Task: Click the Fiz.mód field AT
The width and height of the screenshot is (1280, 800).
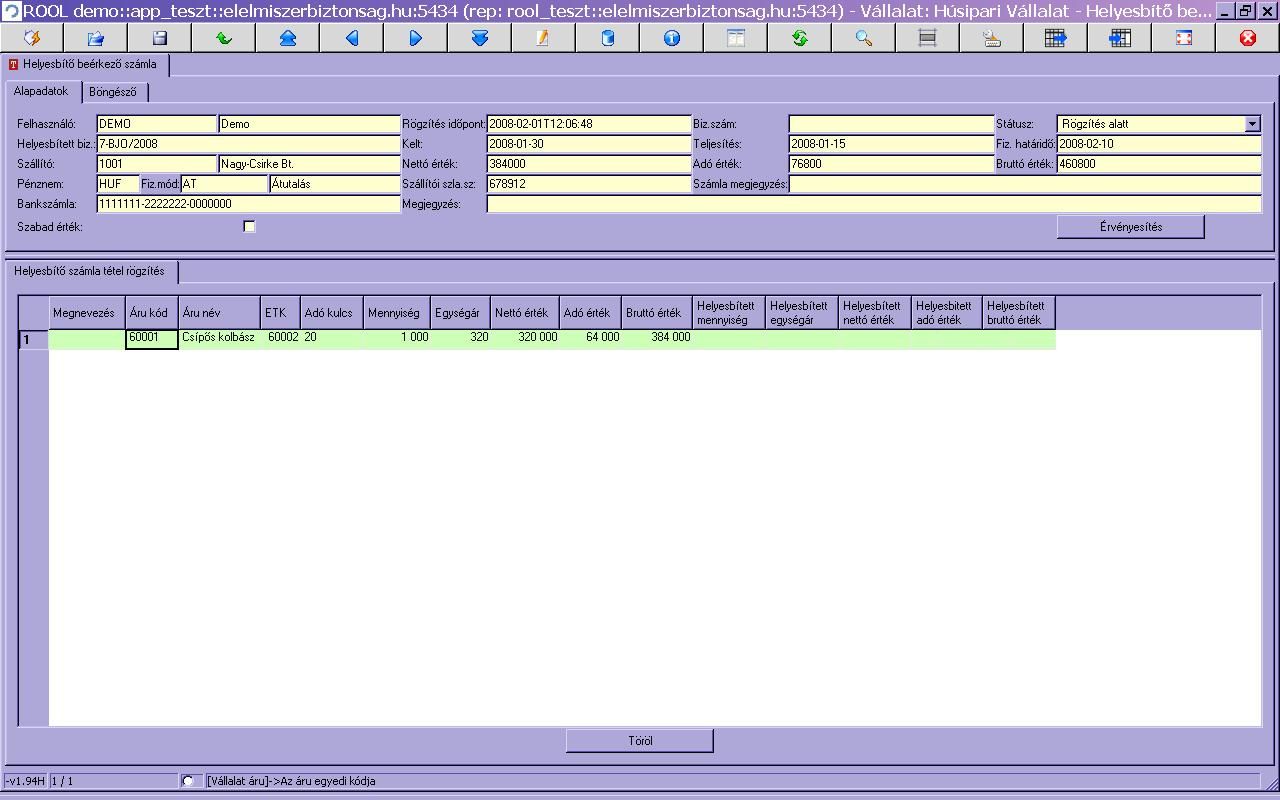Action: click(224, 184)
